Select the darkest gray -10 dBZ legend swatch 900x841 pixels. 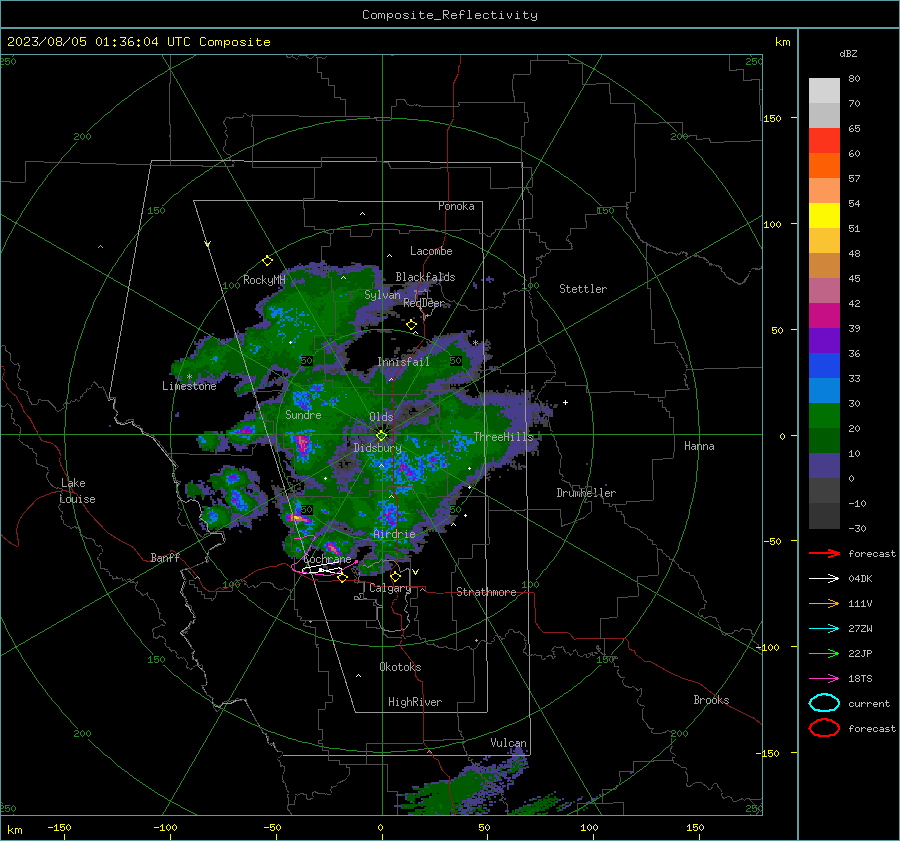(824, 516)
